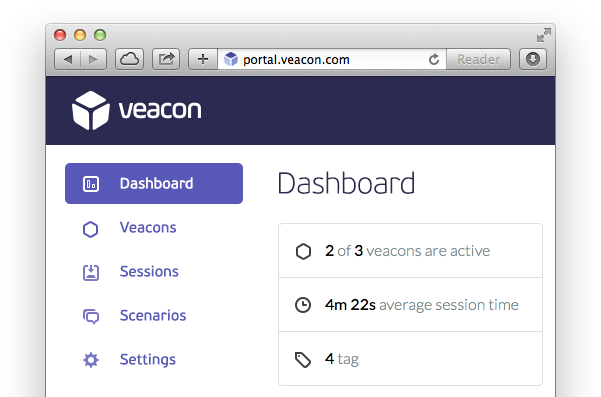Click the Settings gear icon

click(91, 360)
